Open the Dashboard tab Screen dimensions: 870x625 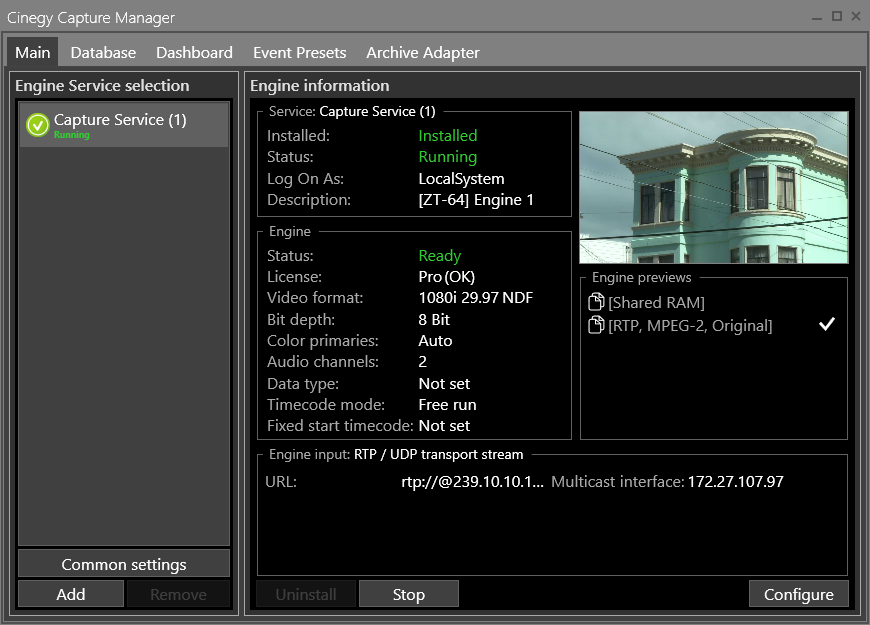194,53
